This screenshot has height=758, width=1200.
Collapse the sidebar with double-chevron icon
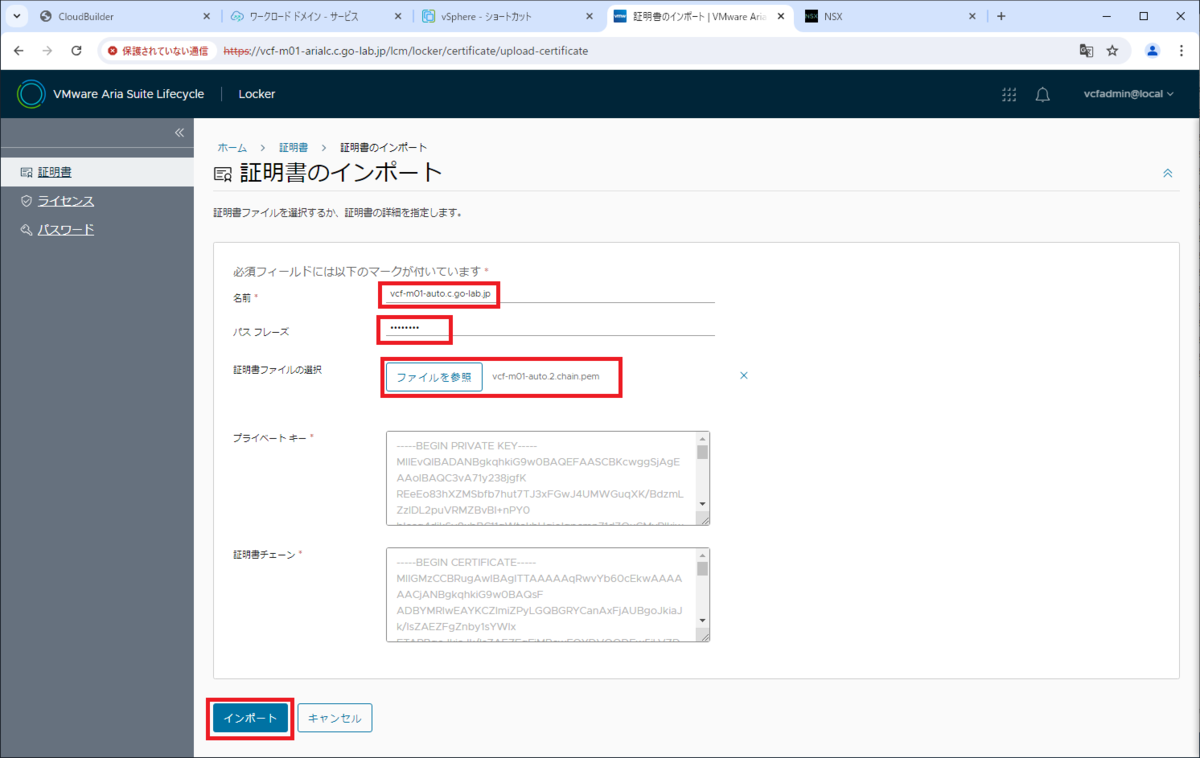(x=179, y=133)
